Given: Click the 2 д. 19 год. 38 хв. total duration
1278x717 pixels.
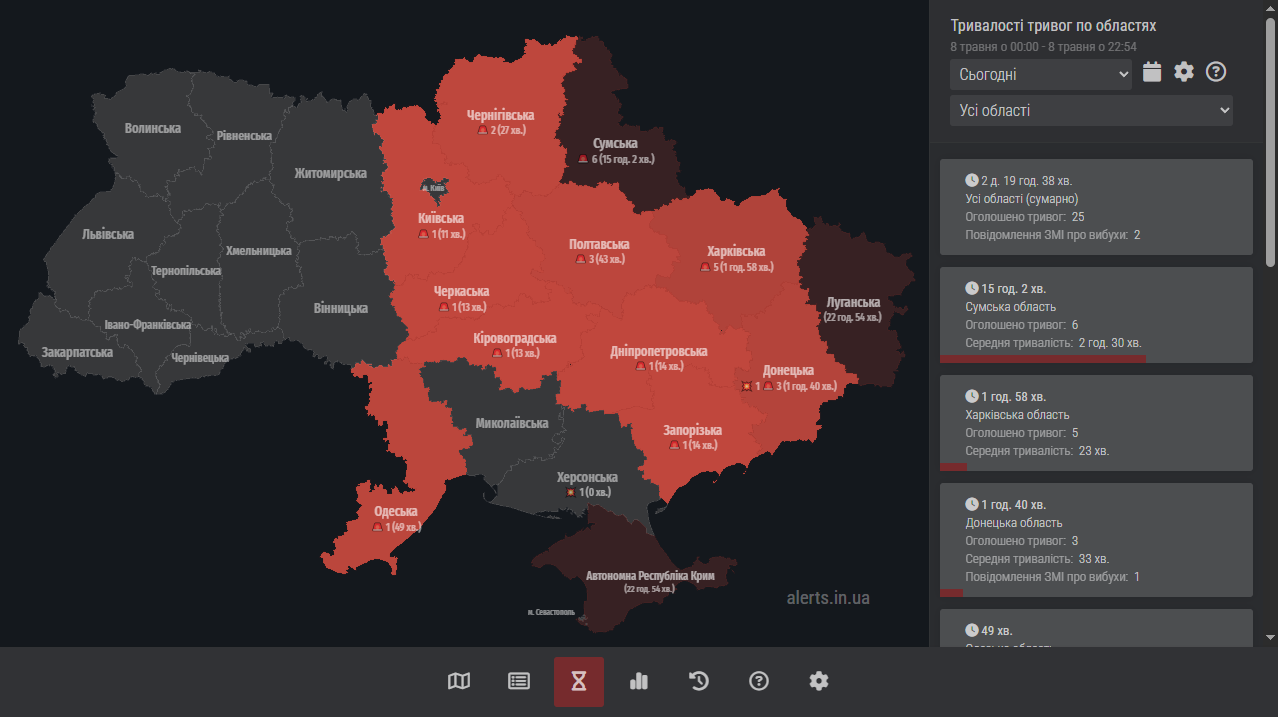Looking at the screenshot, I should point(1027,180).
